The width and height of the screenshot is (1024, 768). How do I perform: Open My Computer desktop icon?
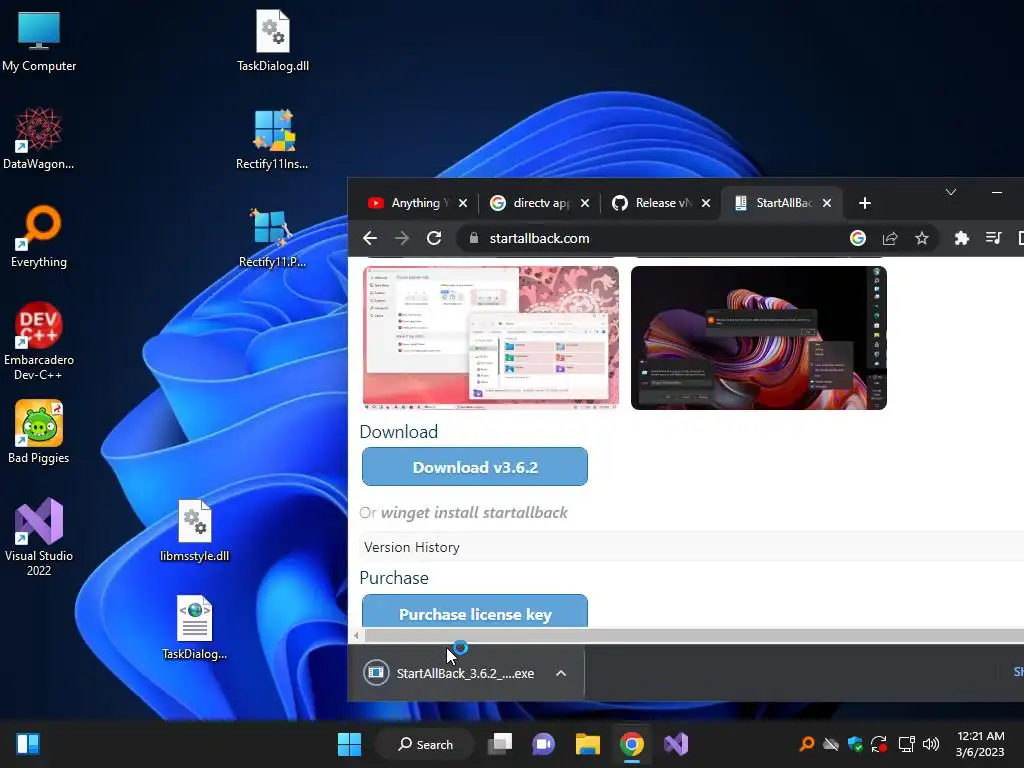39,40
